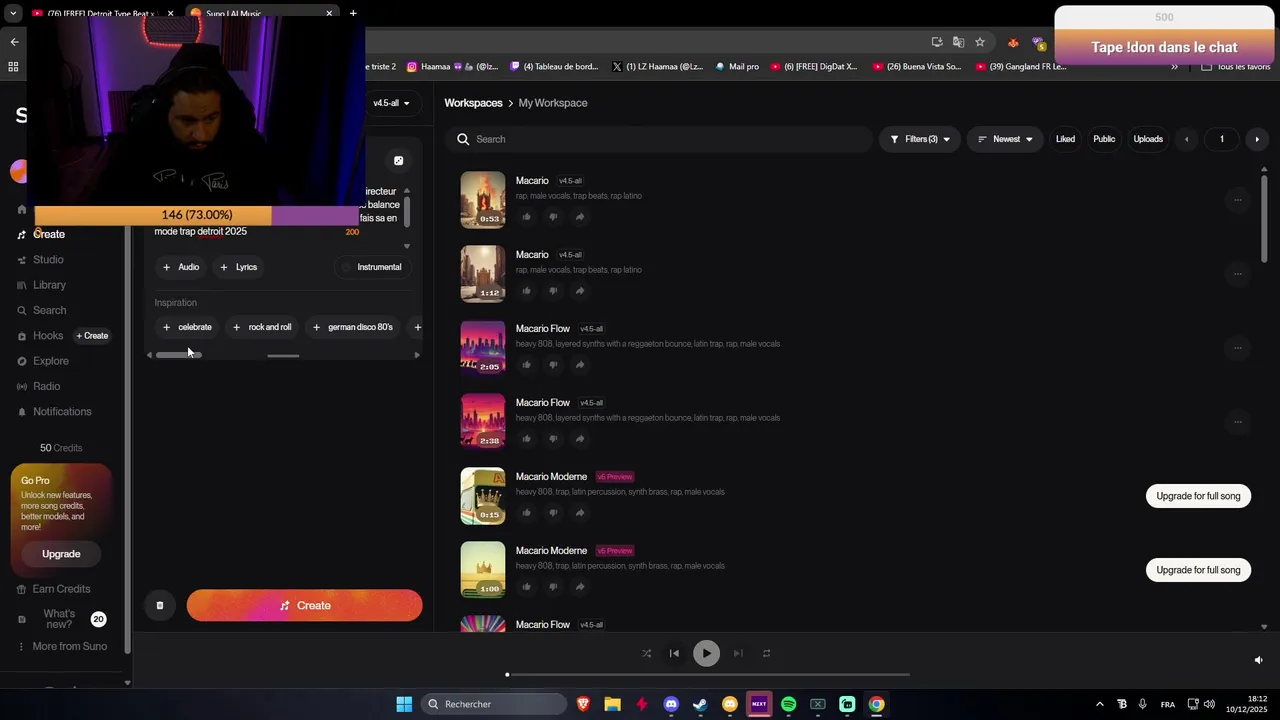Dislike the Macario 1:12 song

tap(553, 291)
